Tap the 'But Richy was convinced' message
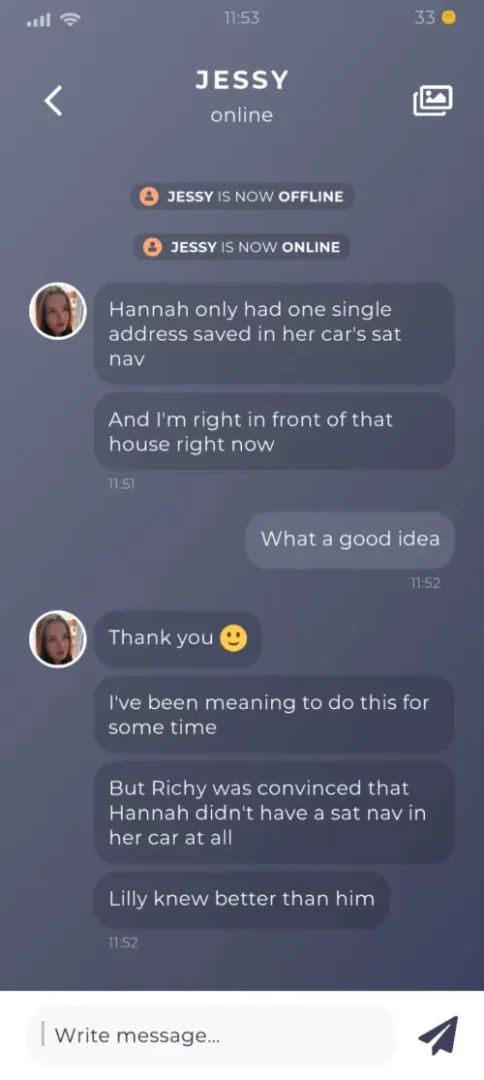The image size is (484, 1080). 274,812
